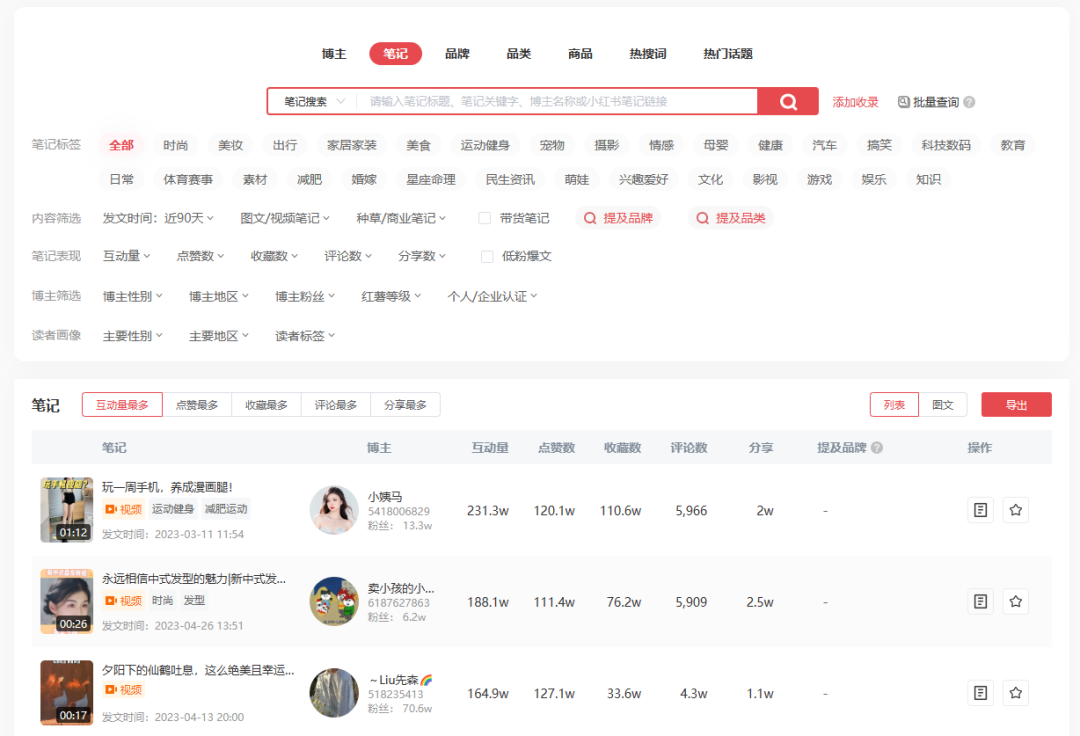Screen dimensions: 1080x736
Task: Check the 低粉爆文 option
Action: (485, 255)
